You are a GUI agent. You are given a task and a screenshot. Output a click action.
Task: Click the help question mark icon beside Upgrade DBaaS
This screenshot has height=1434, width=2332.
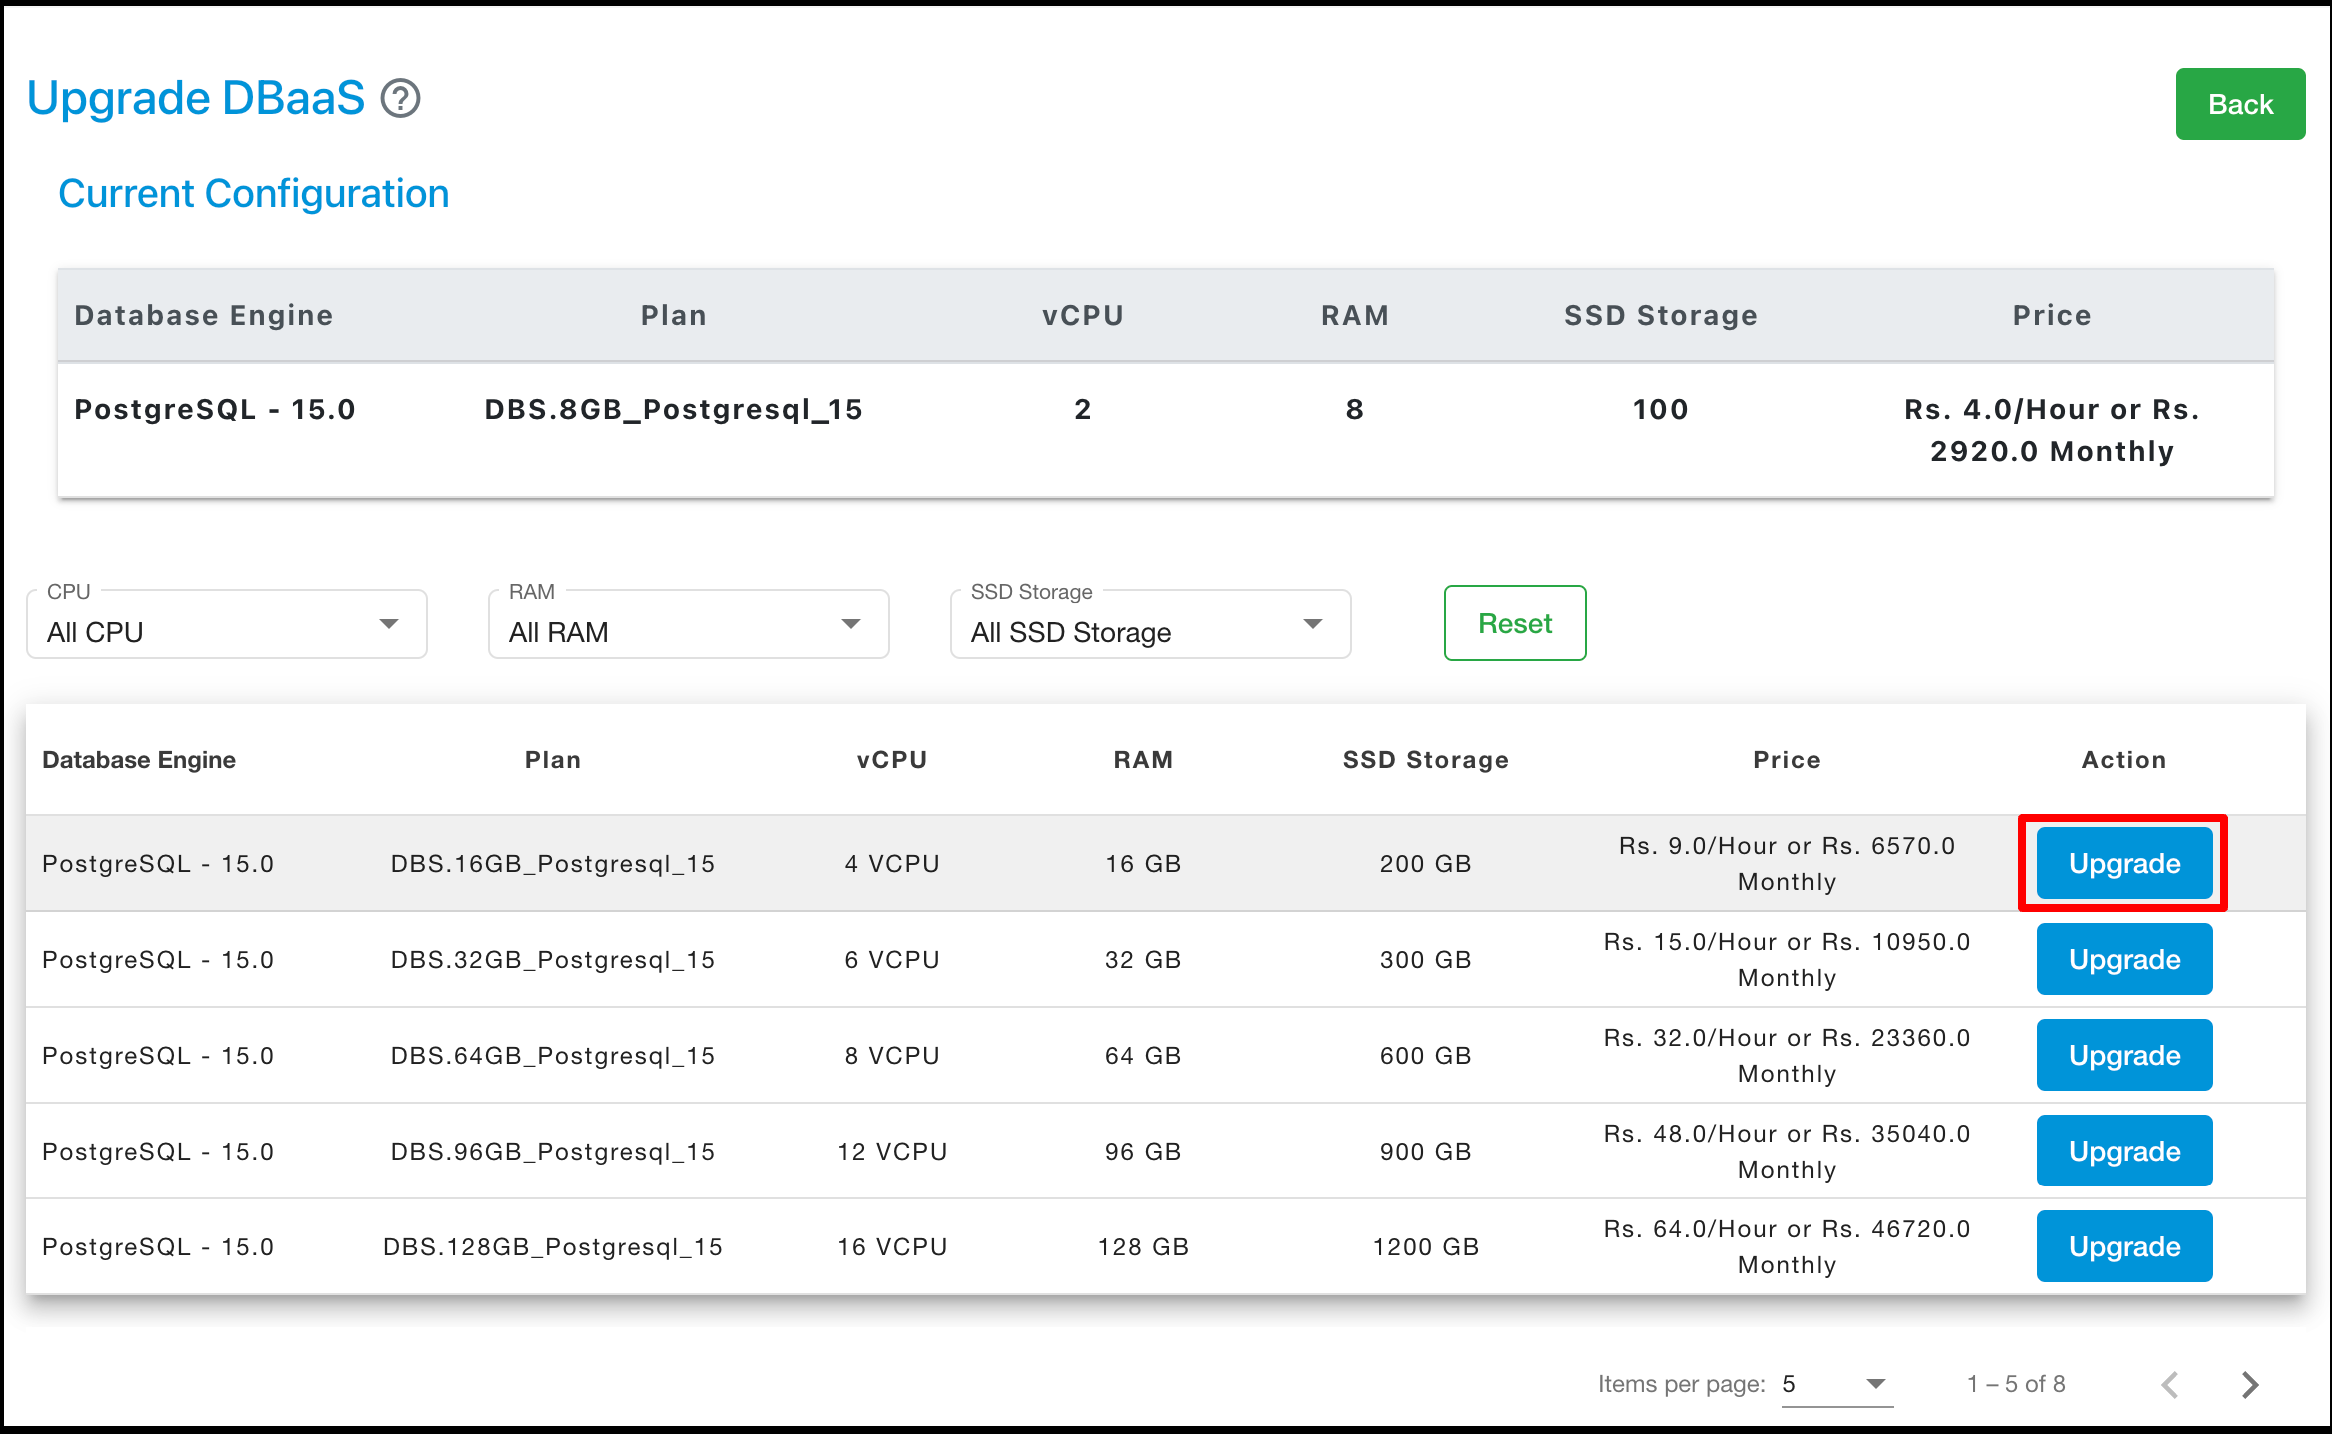tap(401, 99)
